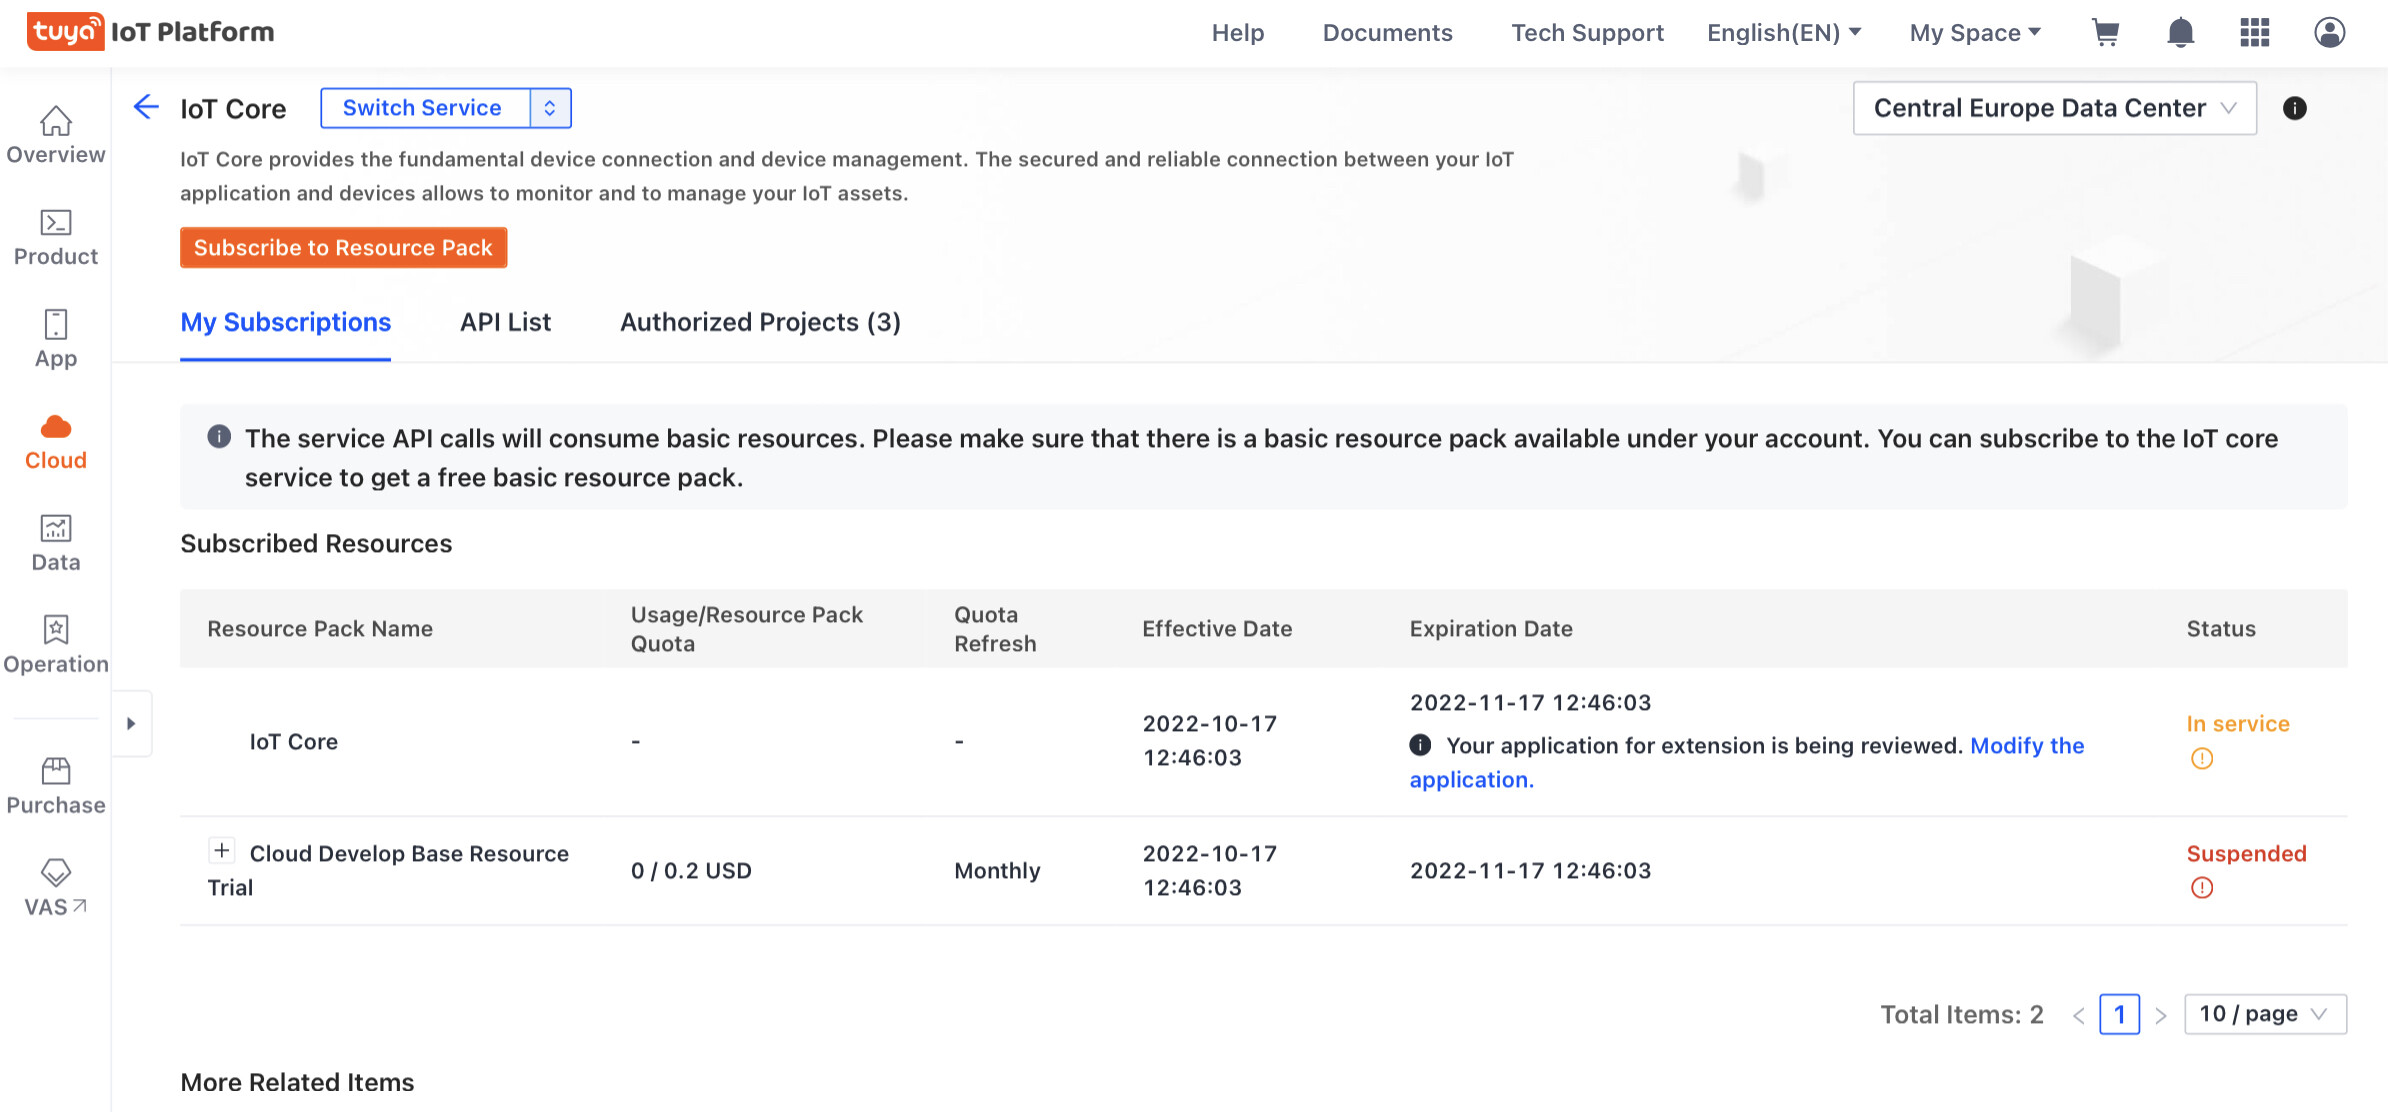This screenshot has width=2388, height=1112.
Task: Open the Data section in sidebar
Action: tap(55, 543)
